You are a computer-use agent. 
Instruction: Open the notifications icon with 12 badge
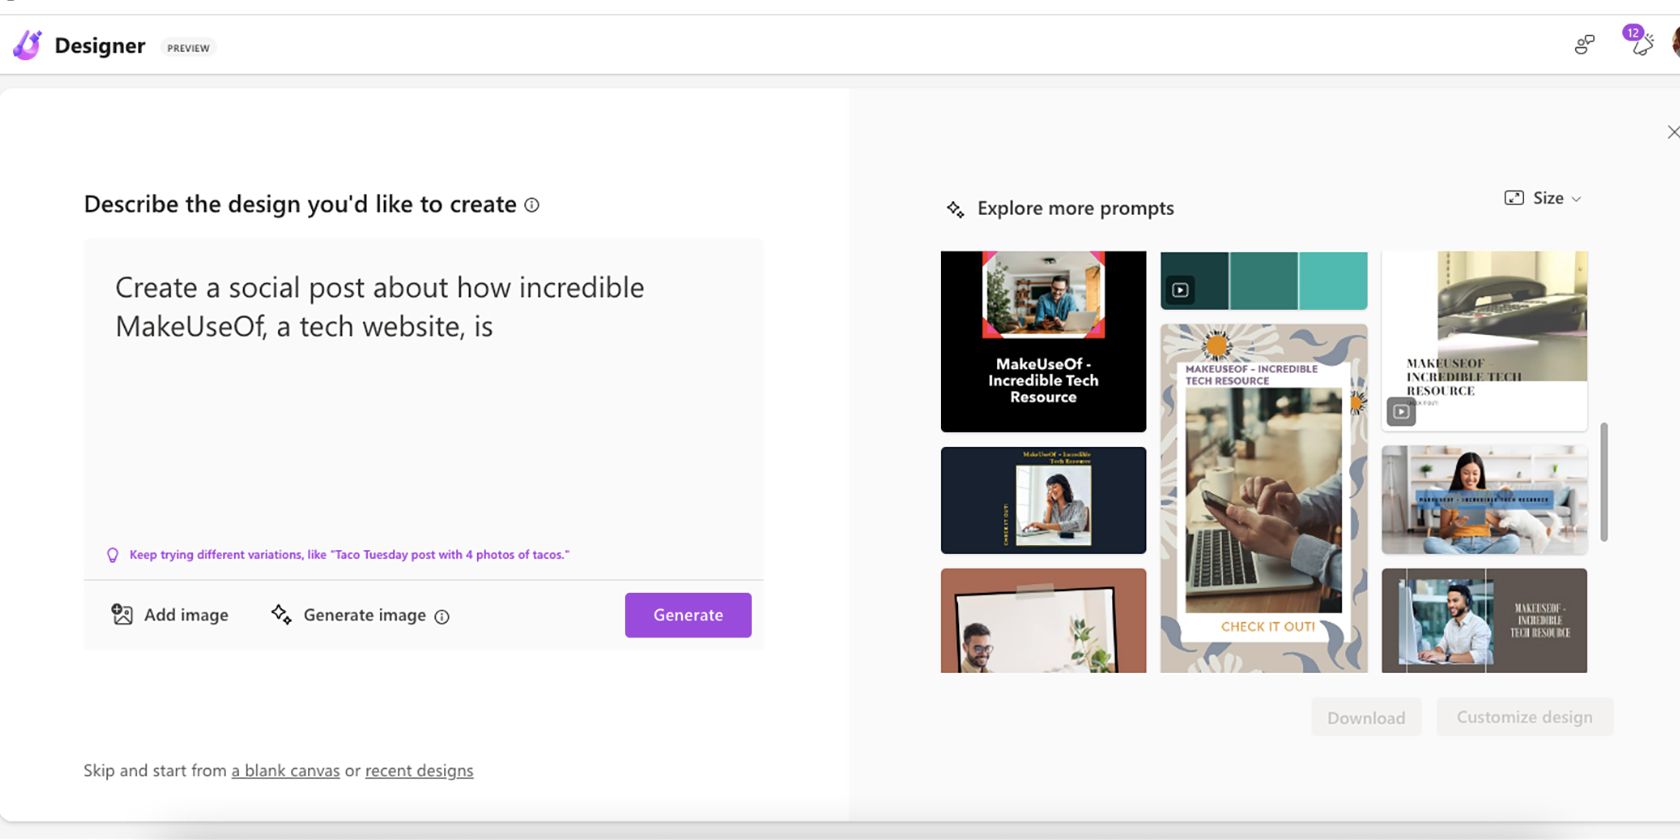[1640, 43]
